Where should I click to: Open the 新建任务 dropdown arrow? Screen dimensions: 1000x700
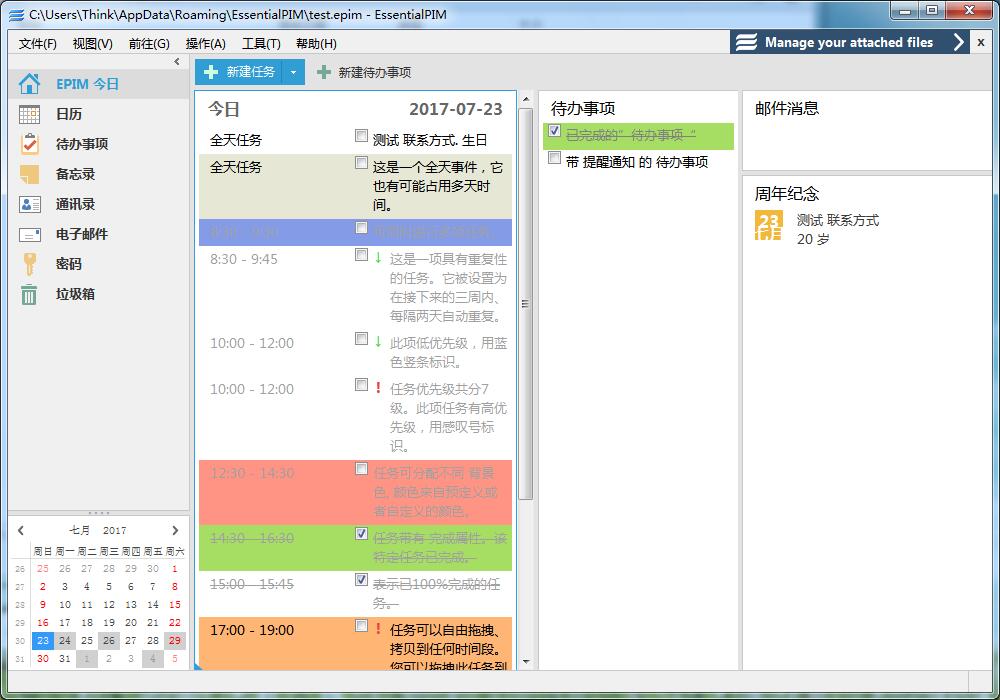293,72
